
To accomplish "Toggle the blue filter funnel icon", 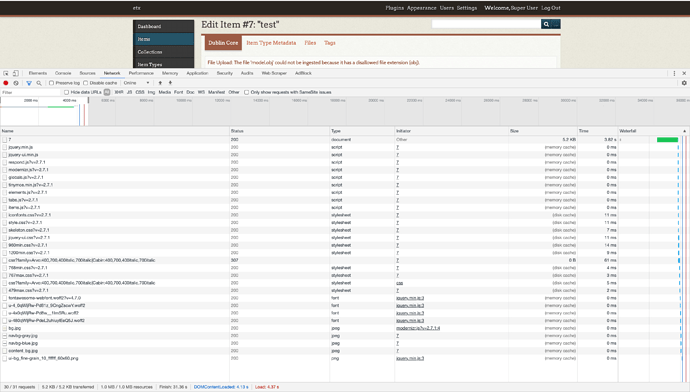I will click(x=29, y=83).
